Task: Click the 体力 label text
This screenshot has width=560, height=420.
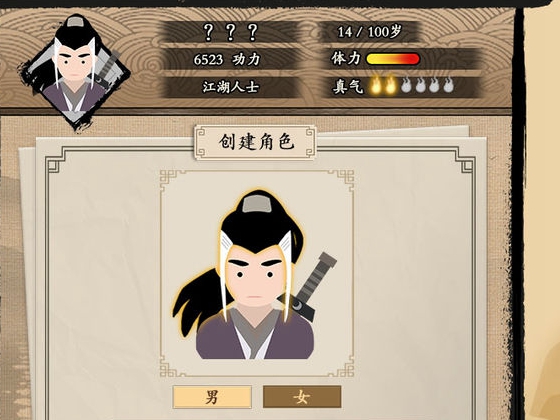Action: tap(346, 59)
